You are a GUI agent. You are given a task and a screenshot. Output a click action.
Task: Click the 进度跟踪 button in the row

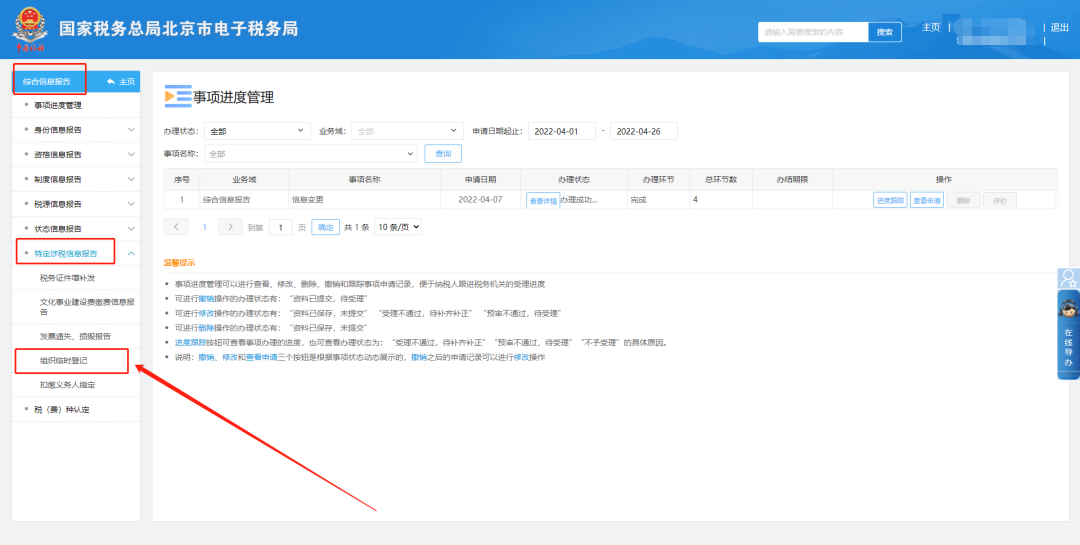890,200
